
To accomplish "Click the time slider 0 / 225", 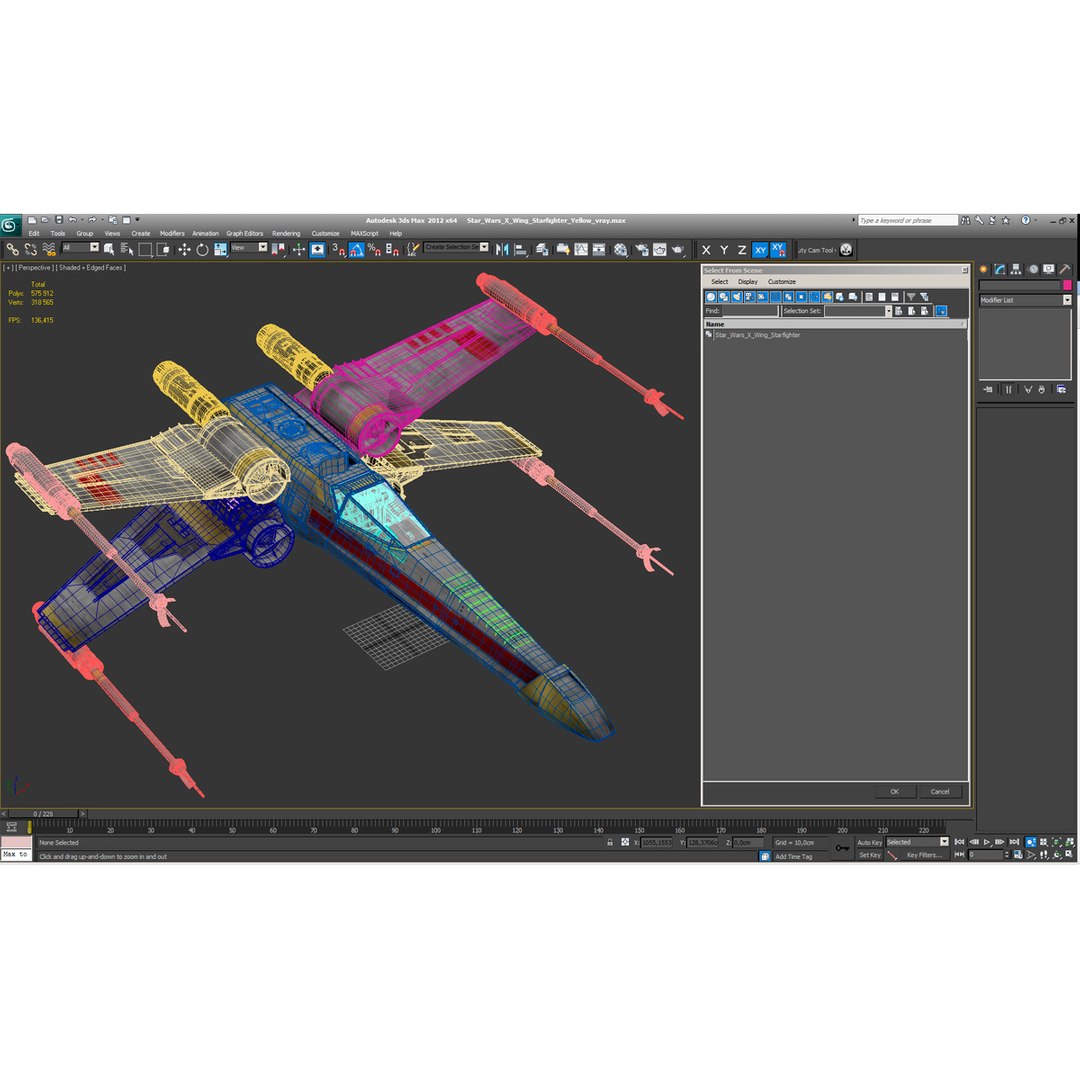I will tap(43, 813).
